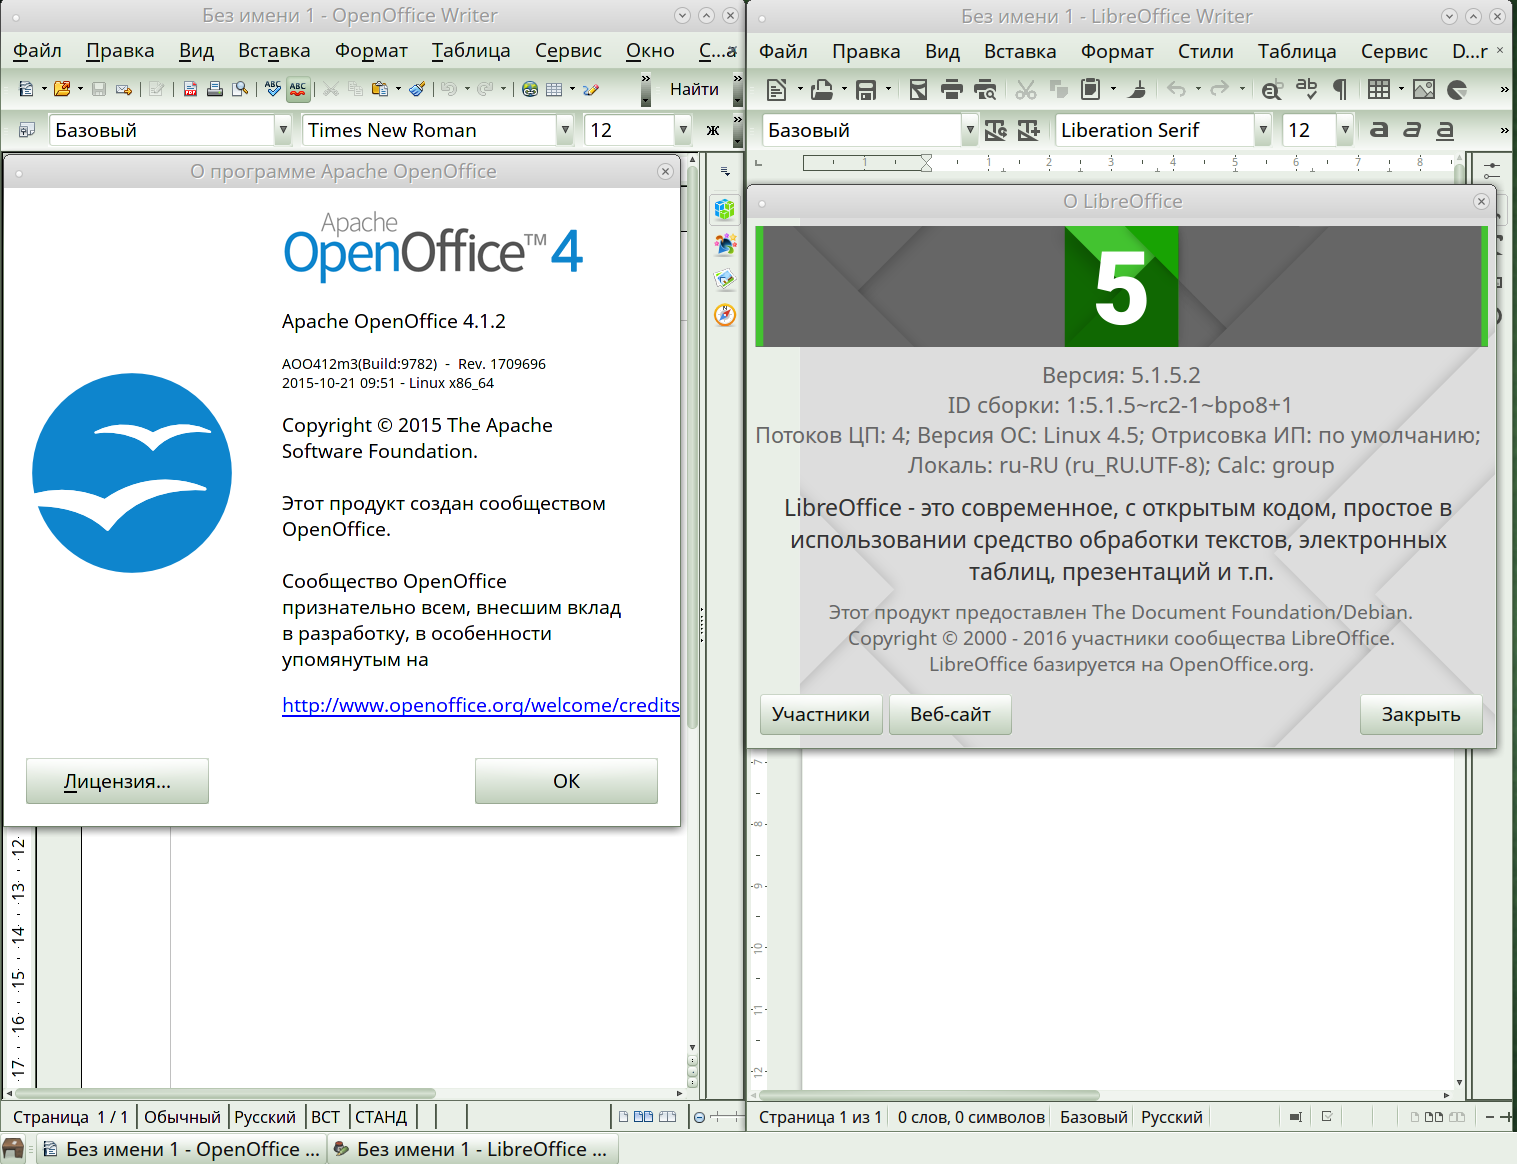Click the Веб-сайт button
The height and width of the screenshot is (1164, 1517).
tap(950, 715)
